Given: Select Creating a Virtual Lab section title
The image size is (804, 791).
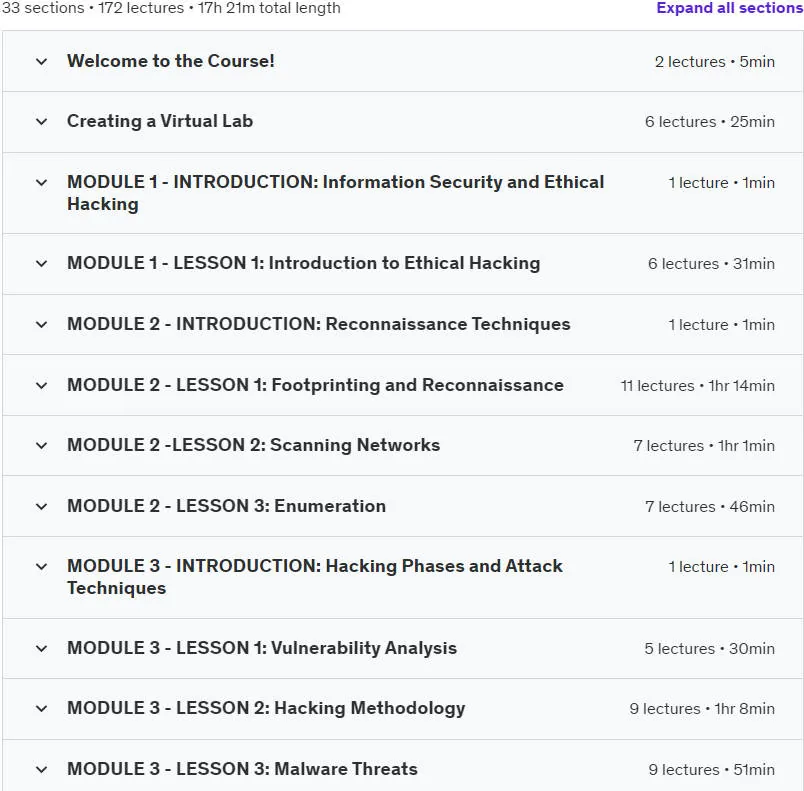Looking at the screenshot, I should 160,121.
